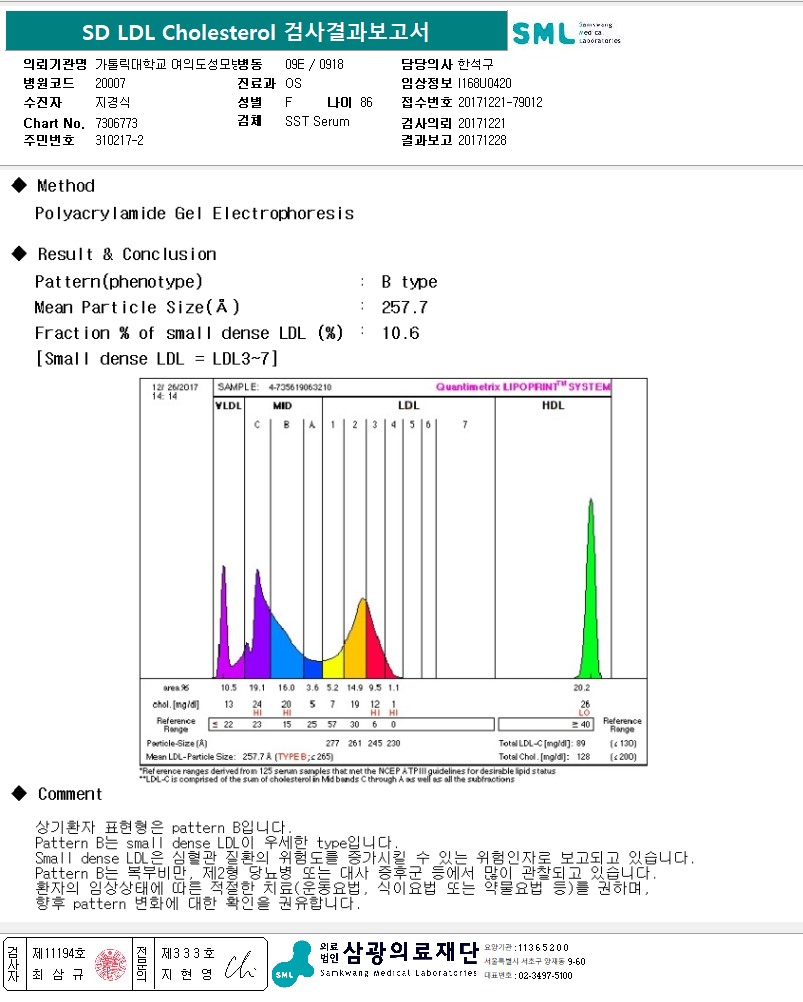Click the HDL reference range box '≥ 40'
This screenshot has height=1002, width=803.
tap(546, 724)
